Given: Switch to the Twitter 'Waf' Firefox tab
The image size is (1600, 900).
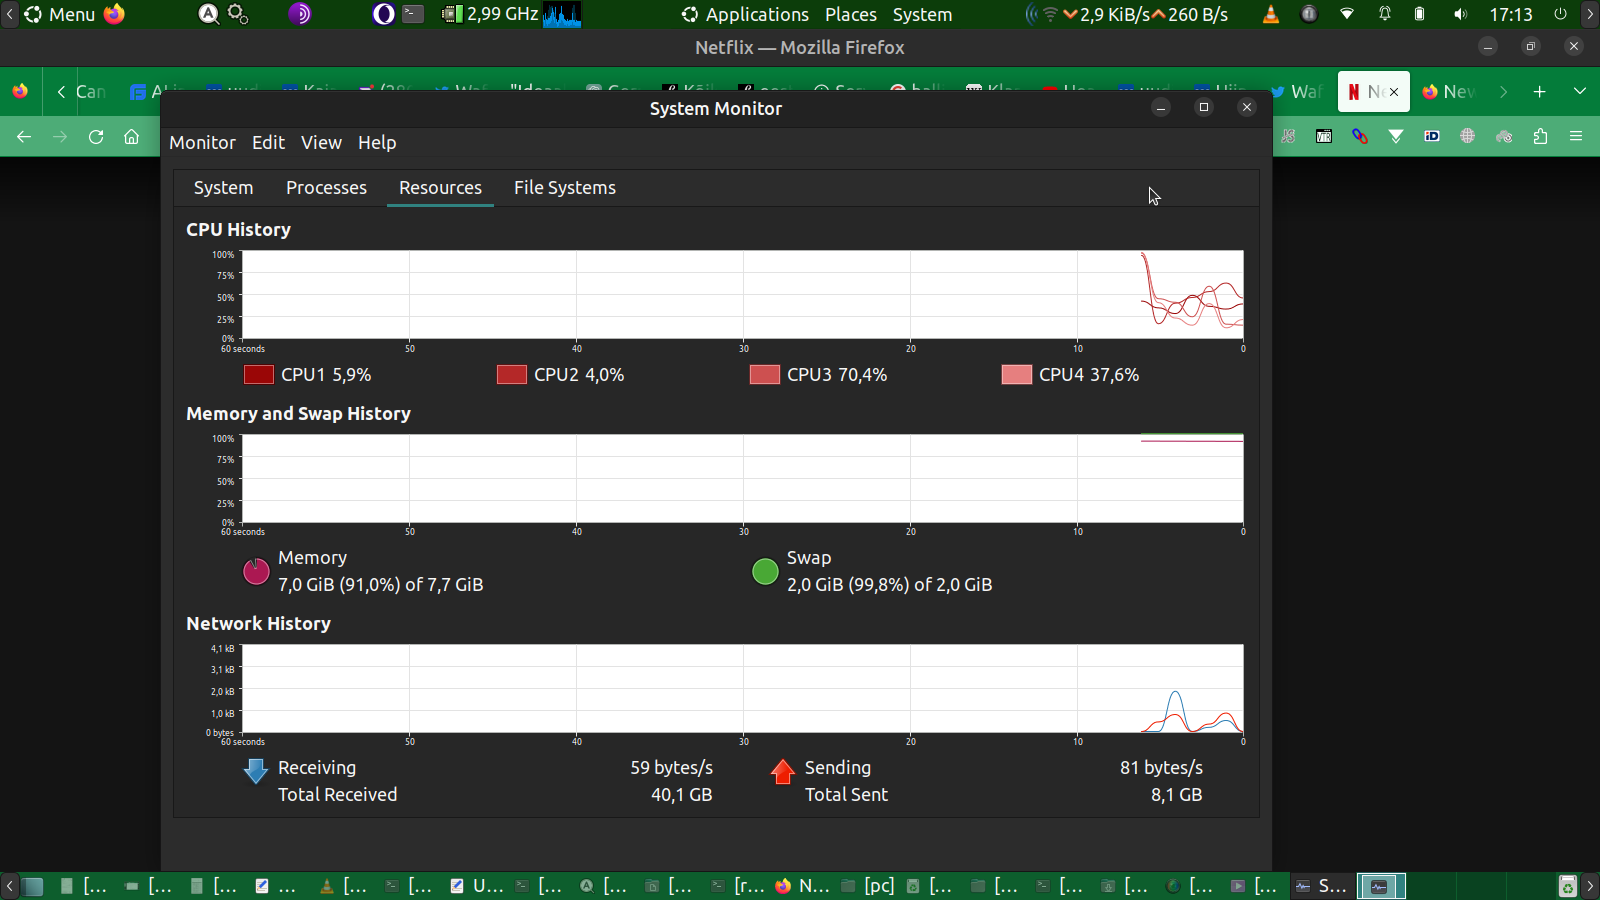Looking at the screenshot, I should (1298, 92).
